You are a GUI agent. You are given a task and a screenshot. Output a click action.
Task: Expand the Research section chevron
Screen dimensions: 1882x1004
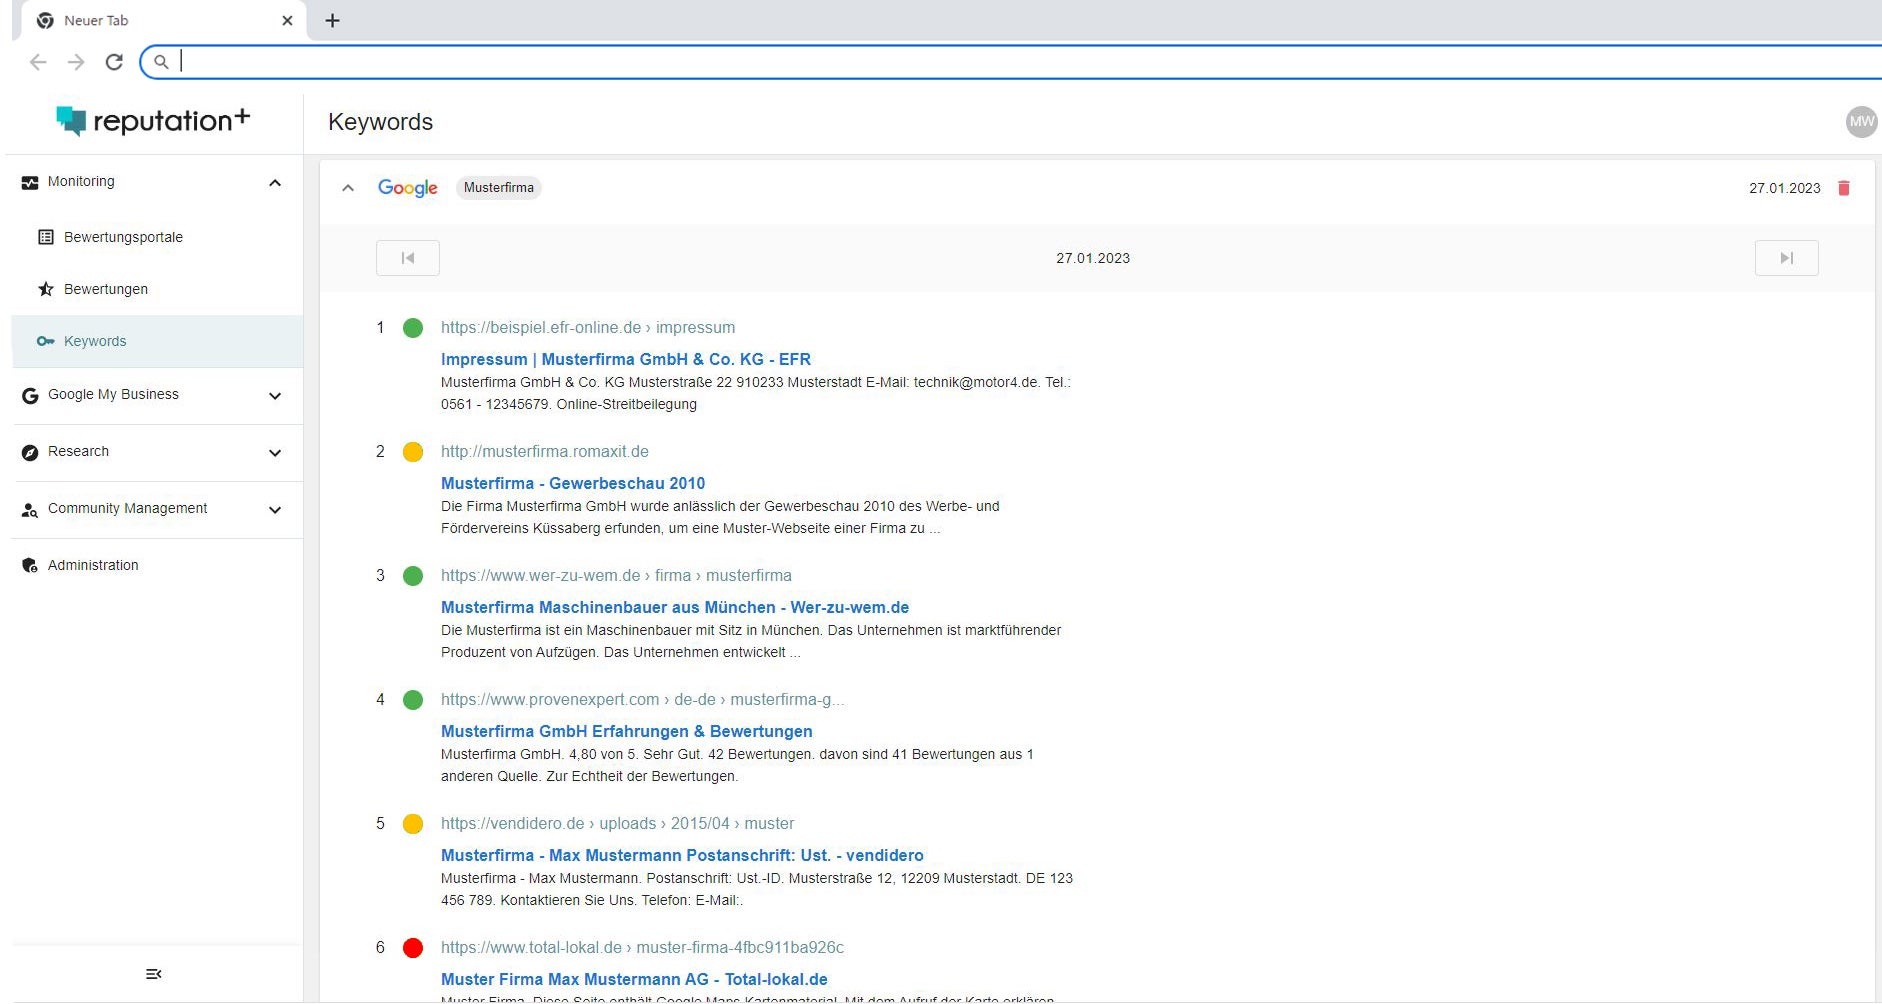pos(275,453)
